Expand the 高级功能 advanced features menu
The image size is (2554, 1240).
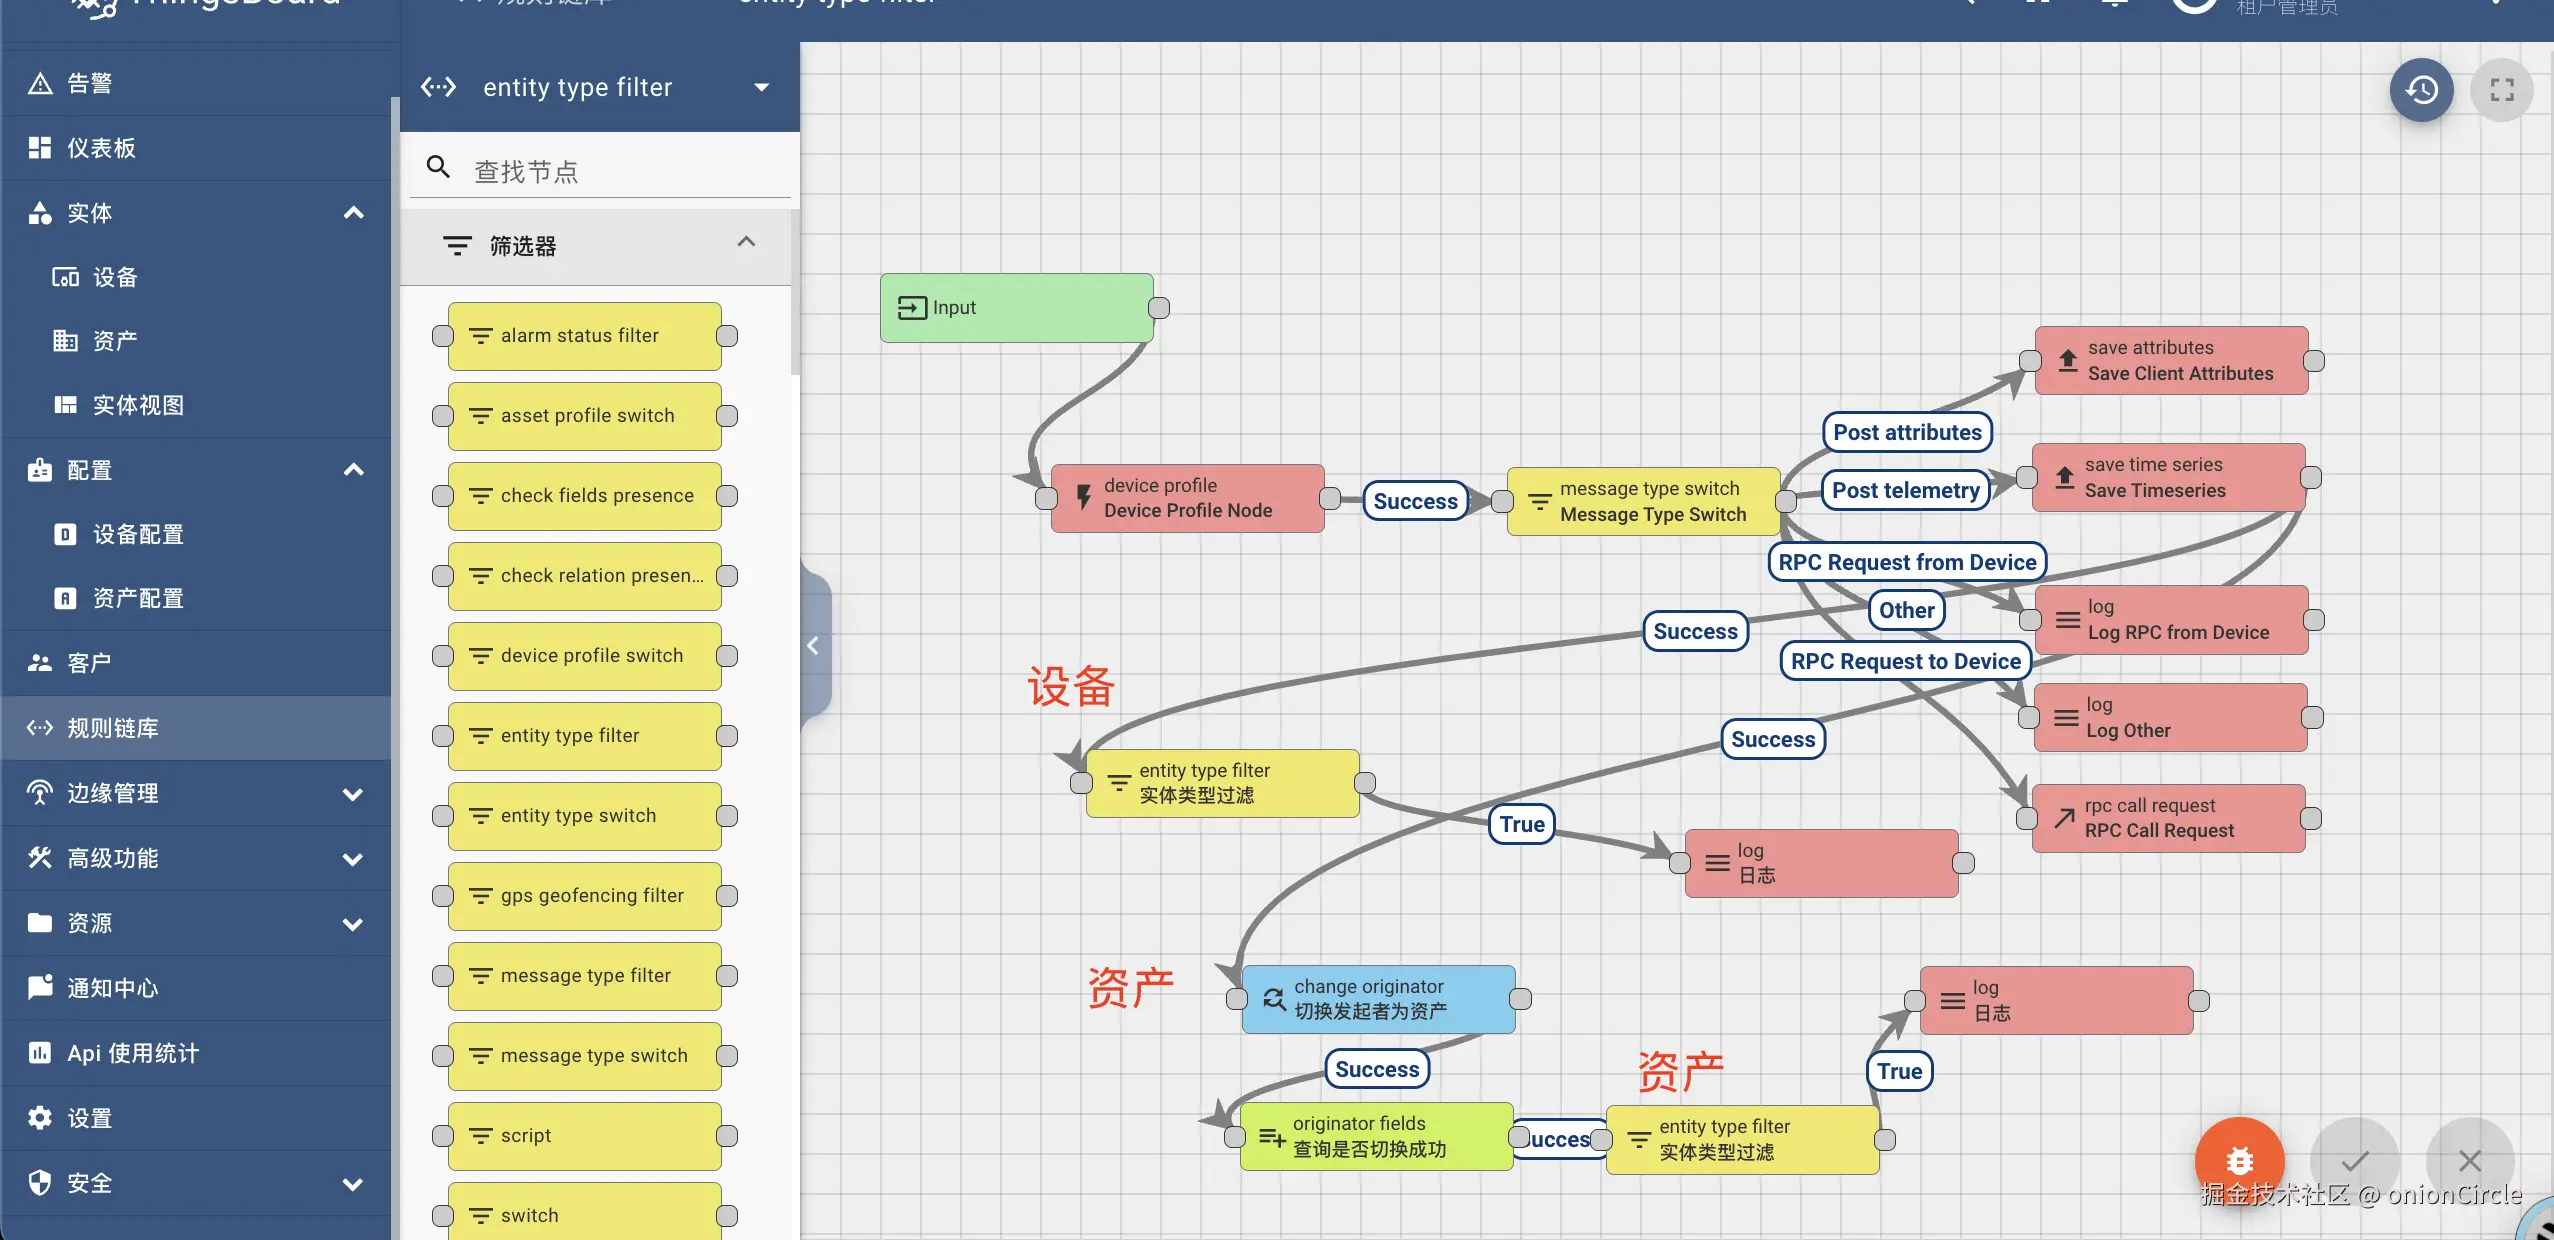tap(352, 859)
